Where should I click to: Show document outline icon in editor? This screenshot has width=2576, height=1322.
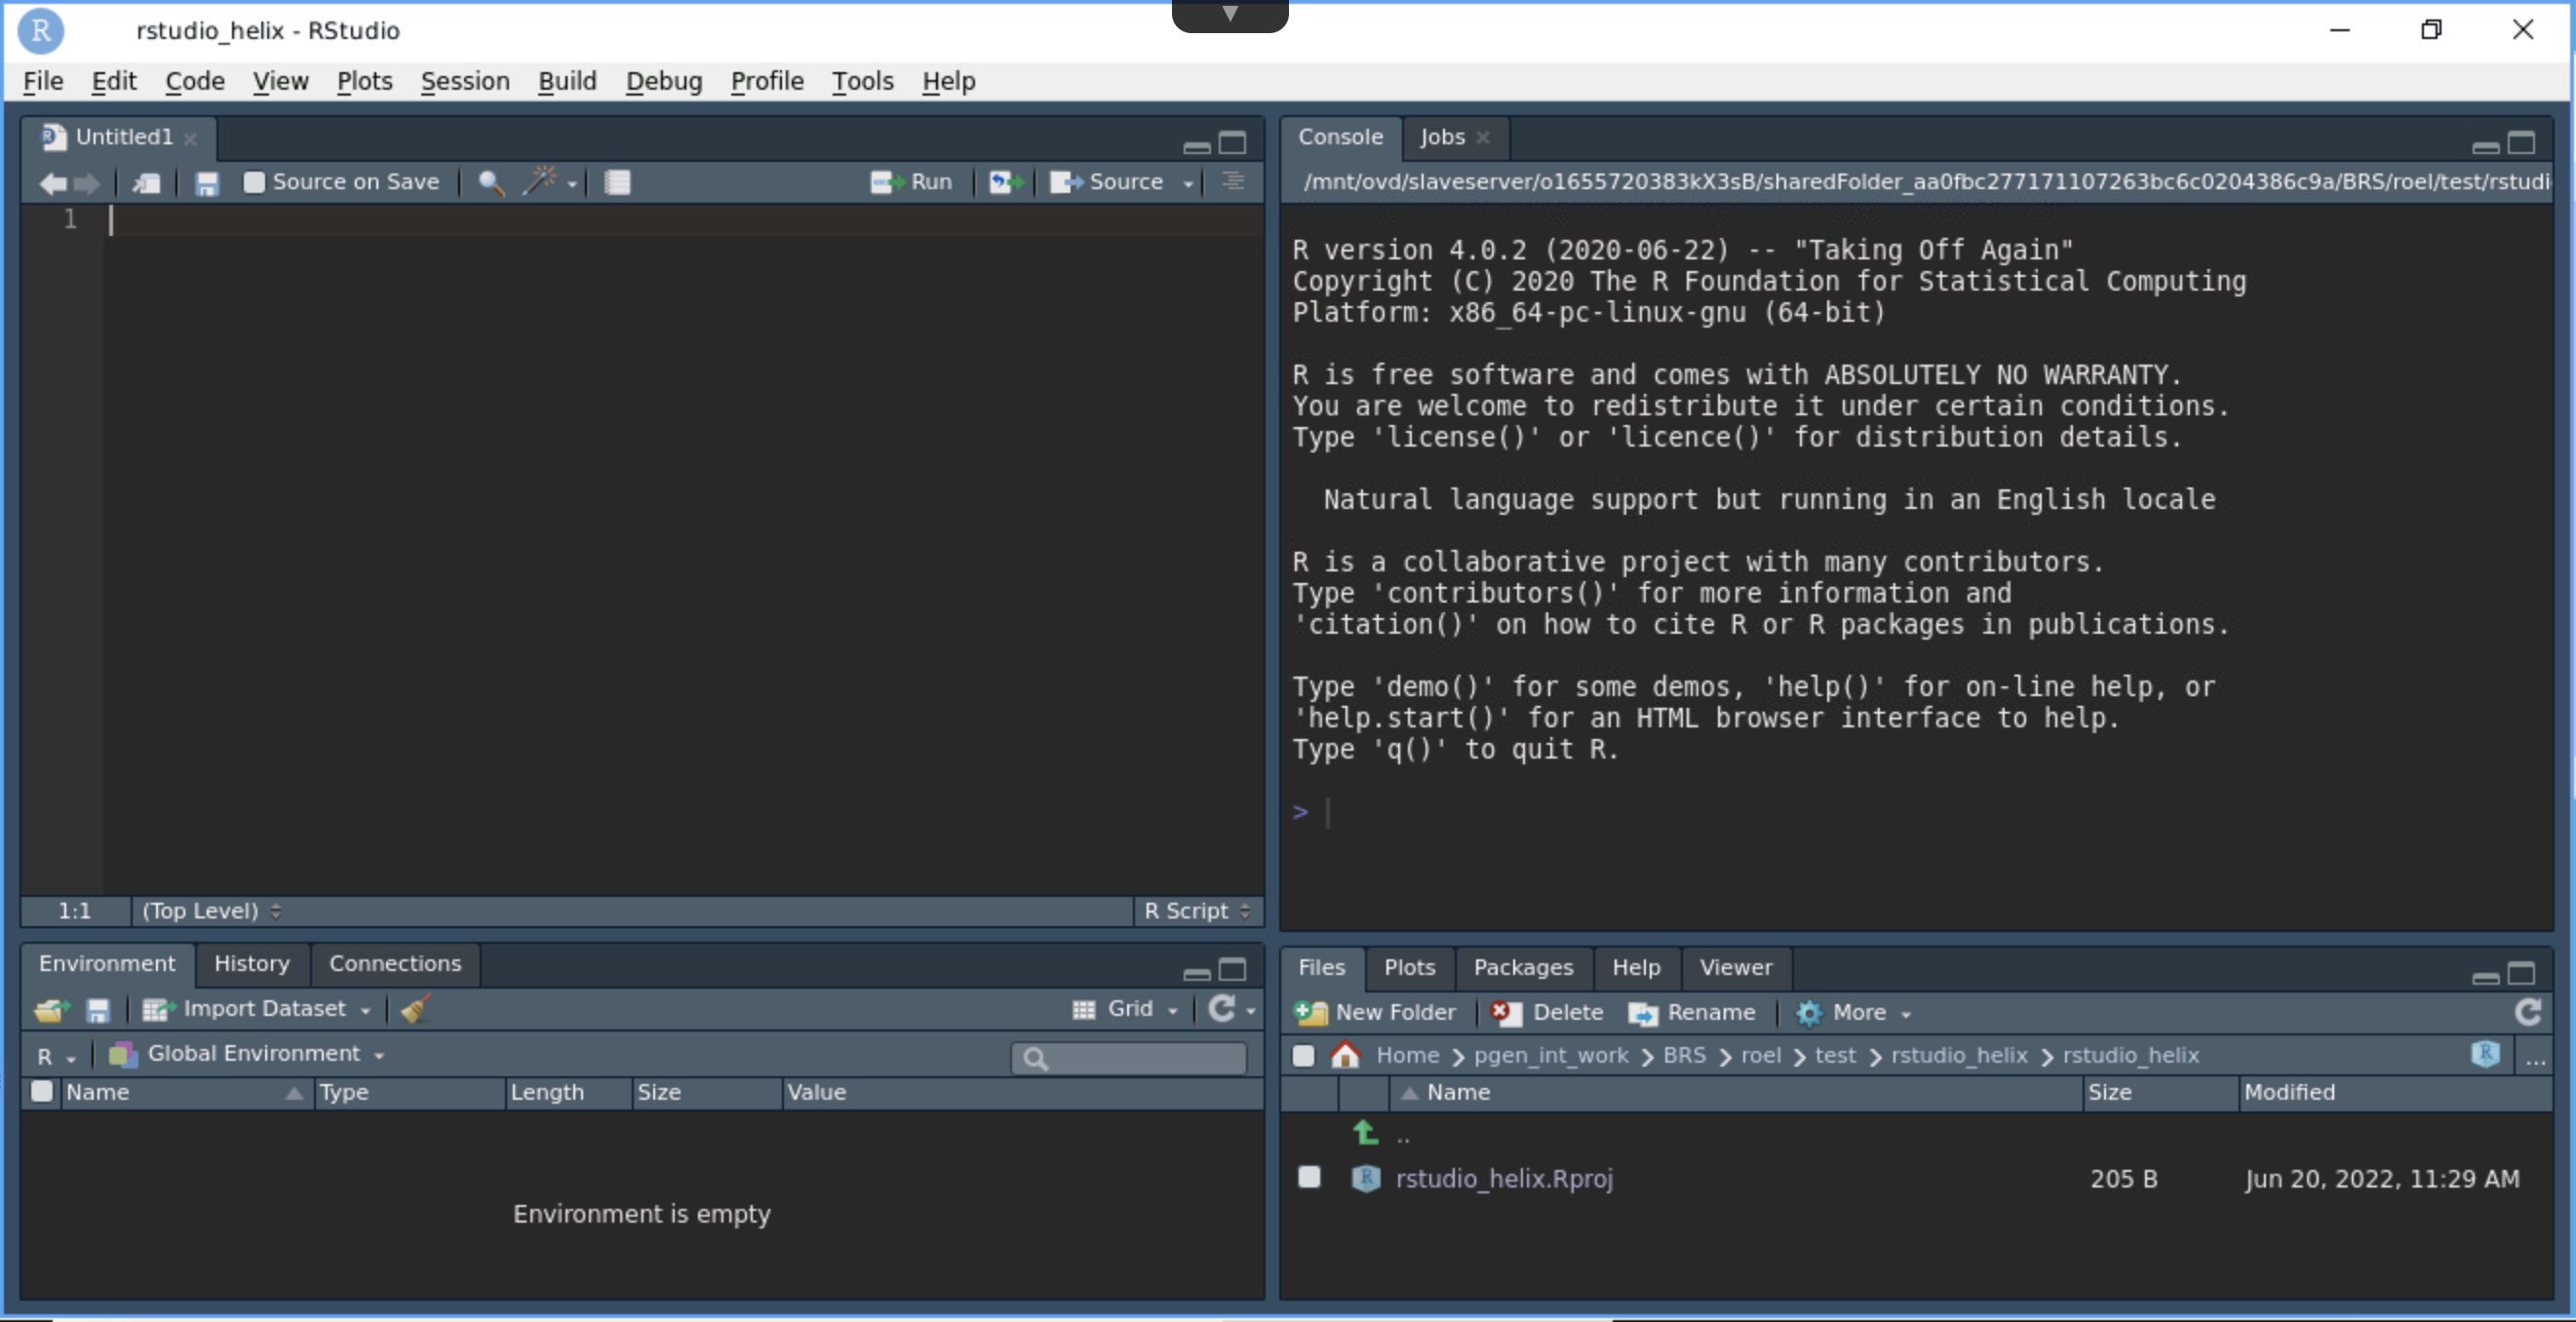point(1233,181)
